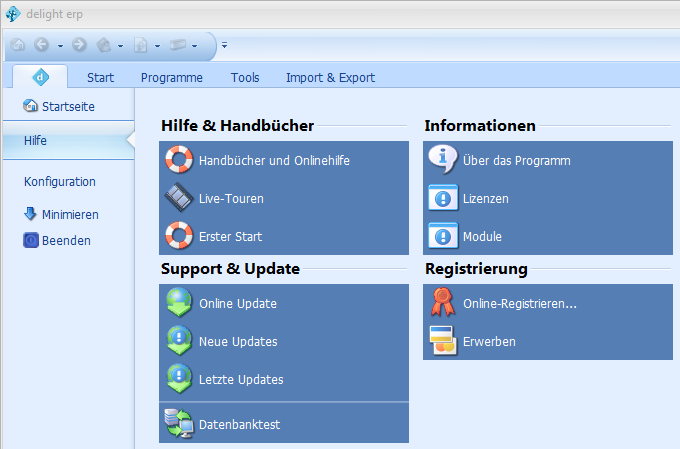Click the lifebuoy icon beside Erster Start
This screenshot has height=449, width=680.
(x=179, y=236)
